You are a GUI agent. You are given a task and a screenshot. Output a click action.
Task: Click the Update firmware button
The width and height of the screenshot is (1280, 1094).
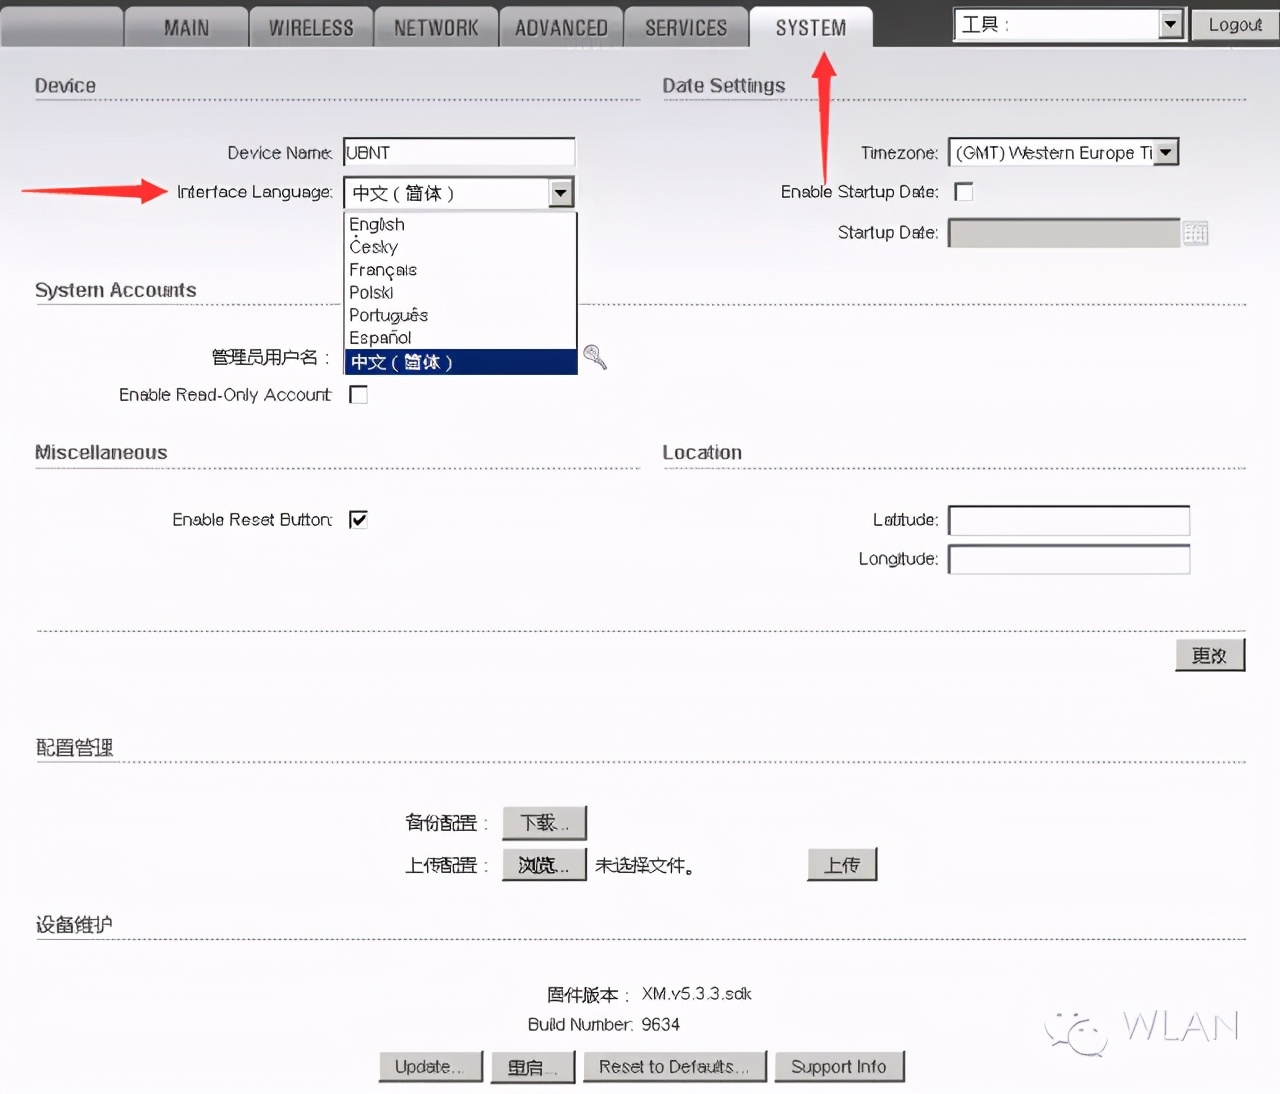click(x=430, y=1067)
